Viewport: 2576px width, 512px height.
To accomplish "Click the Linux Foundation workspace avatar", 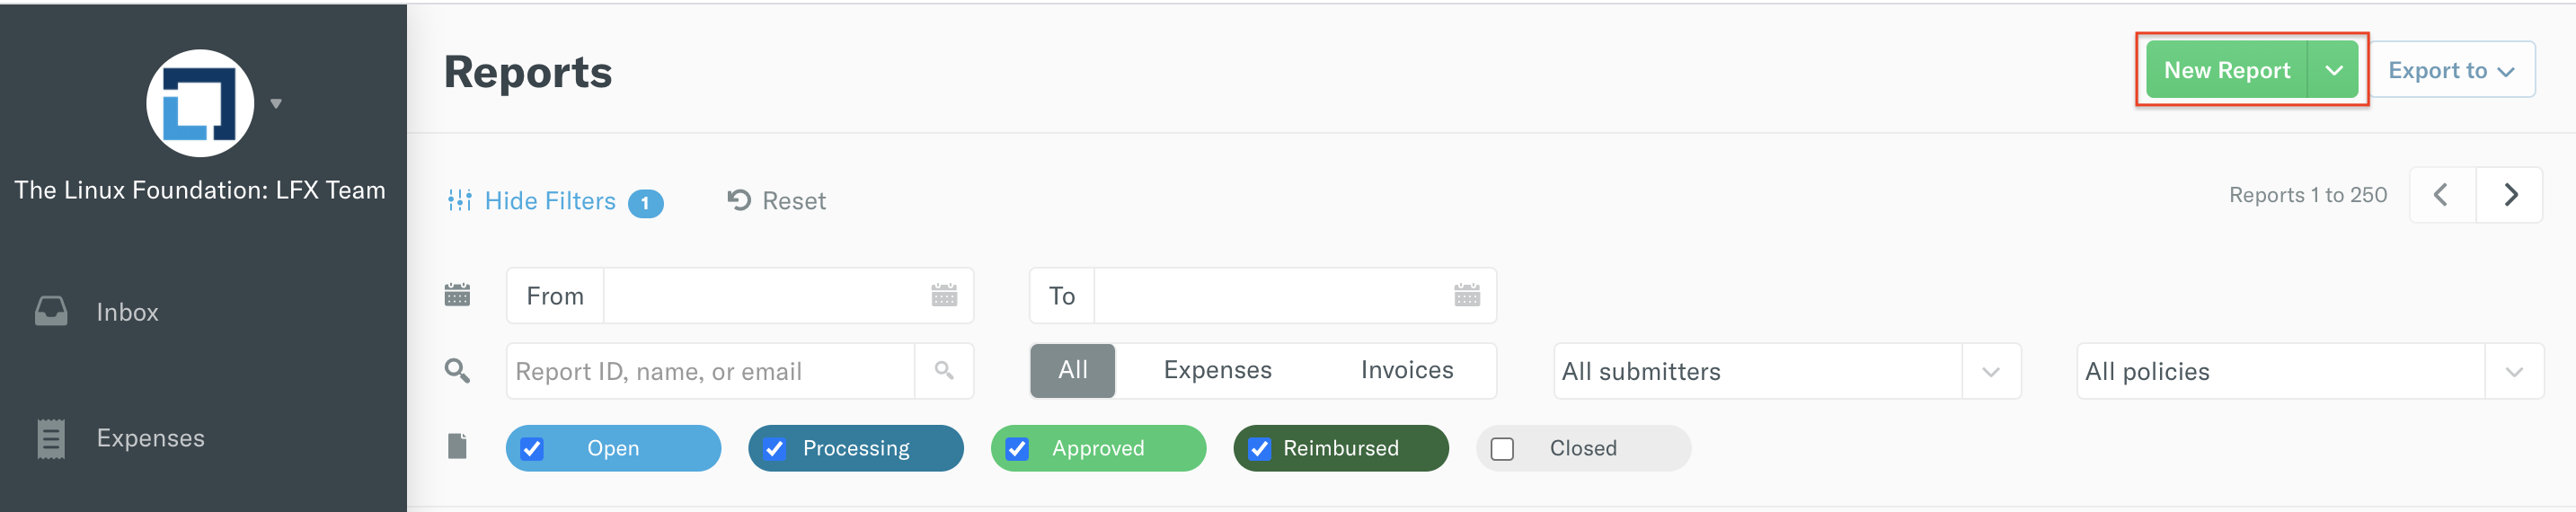I will click(x=200, y=103).
